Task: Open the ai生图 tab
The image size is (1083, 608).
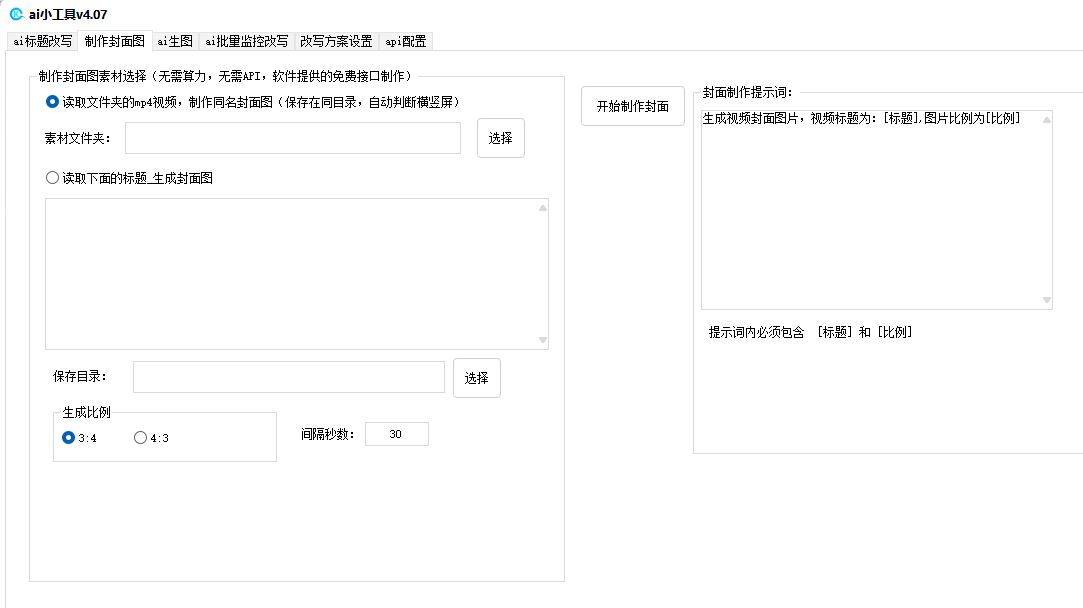Action: [175, 41]
